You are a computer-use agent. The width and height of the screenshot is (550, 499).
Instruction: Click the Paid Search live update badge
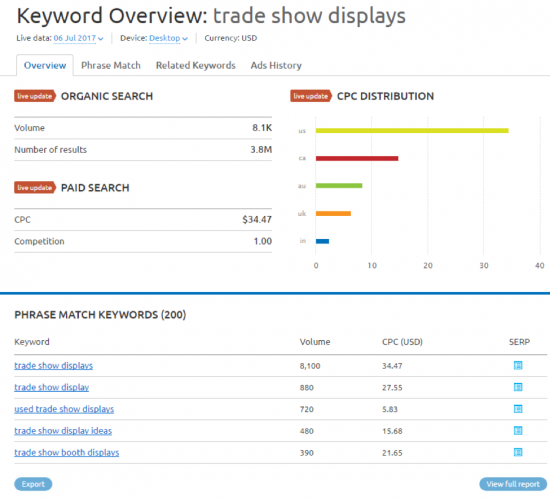click(x=35, y=188)
